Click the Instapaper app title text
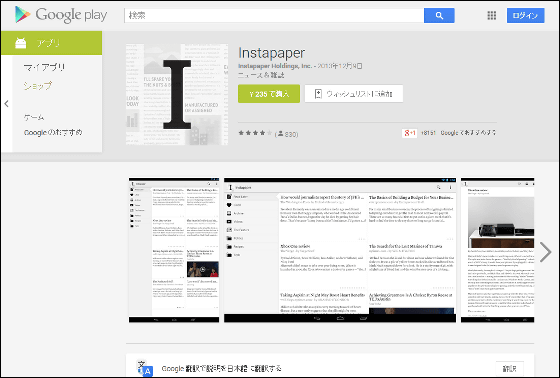Screen dimensions: 560x378 pos(271,53)
